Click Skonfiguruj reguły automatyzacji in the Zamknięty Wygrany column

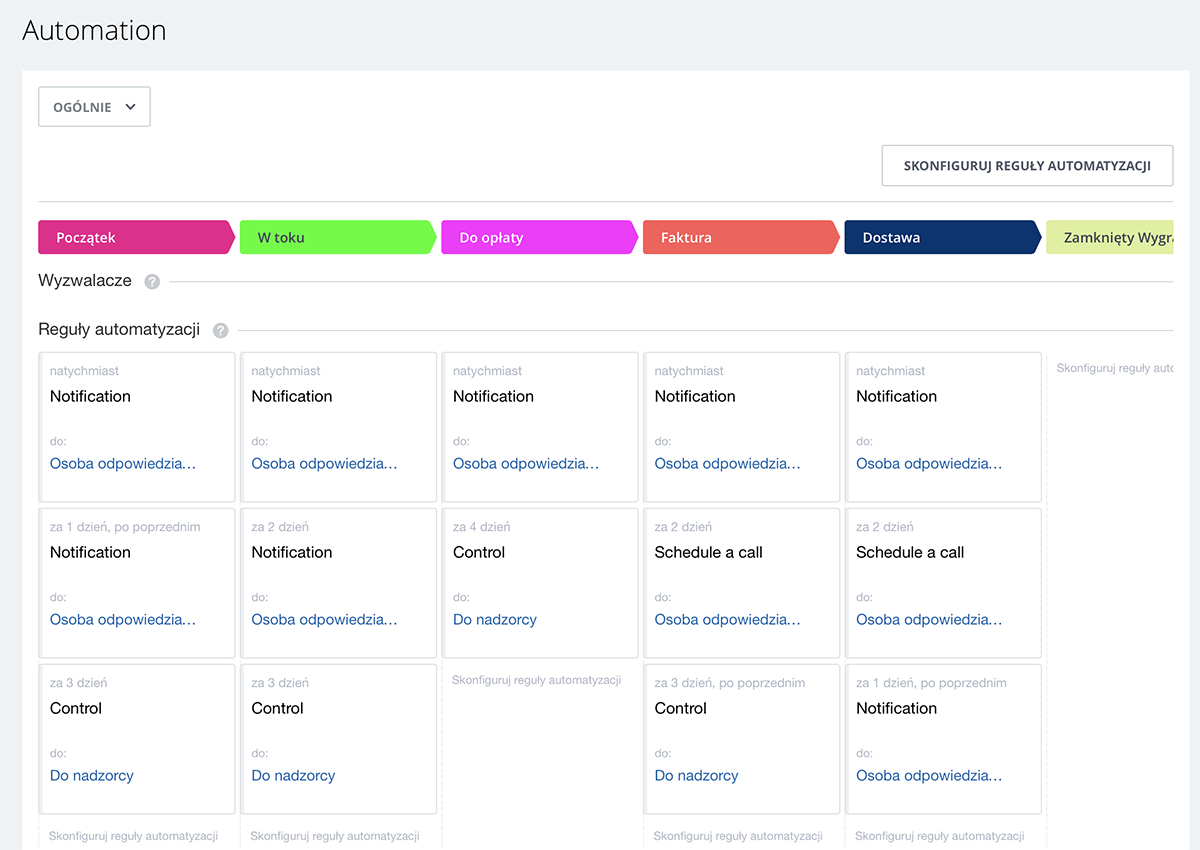tap(1115, 367)
